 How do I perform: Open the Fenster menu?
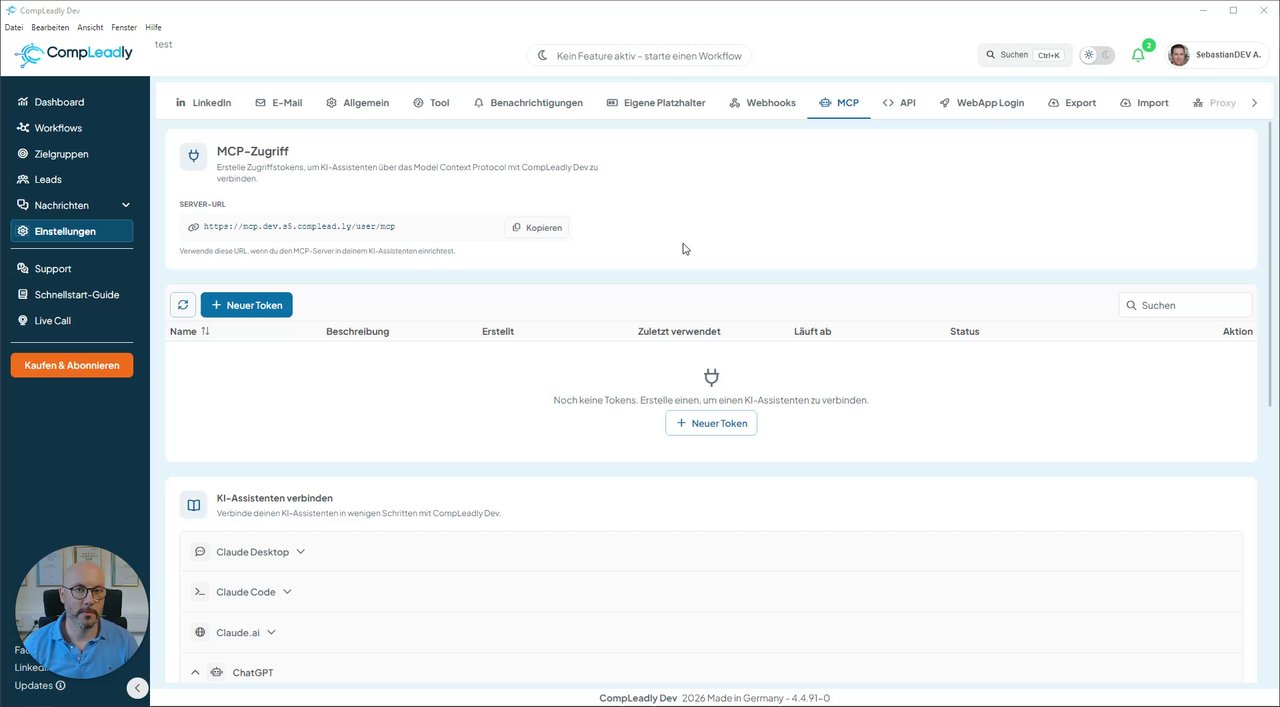click(x=124, y=27)
